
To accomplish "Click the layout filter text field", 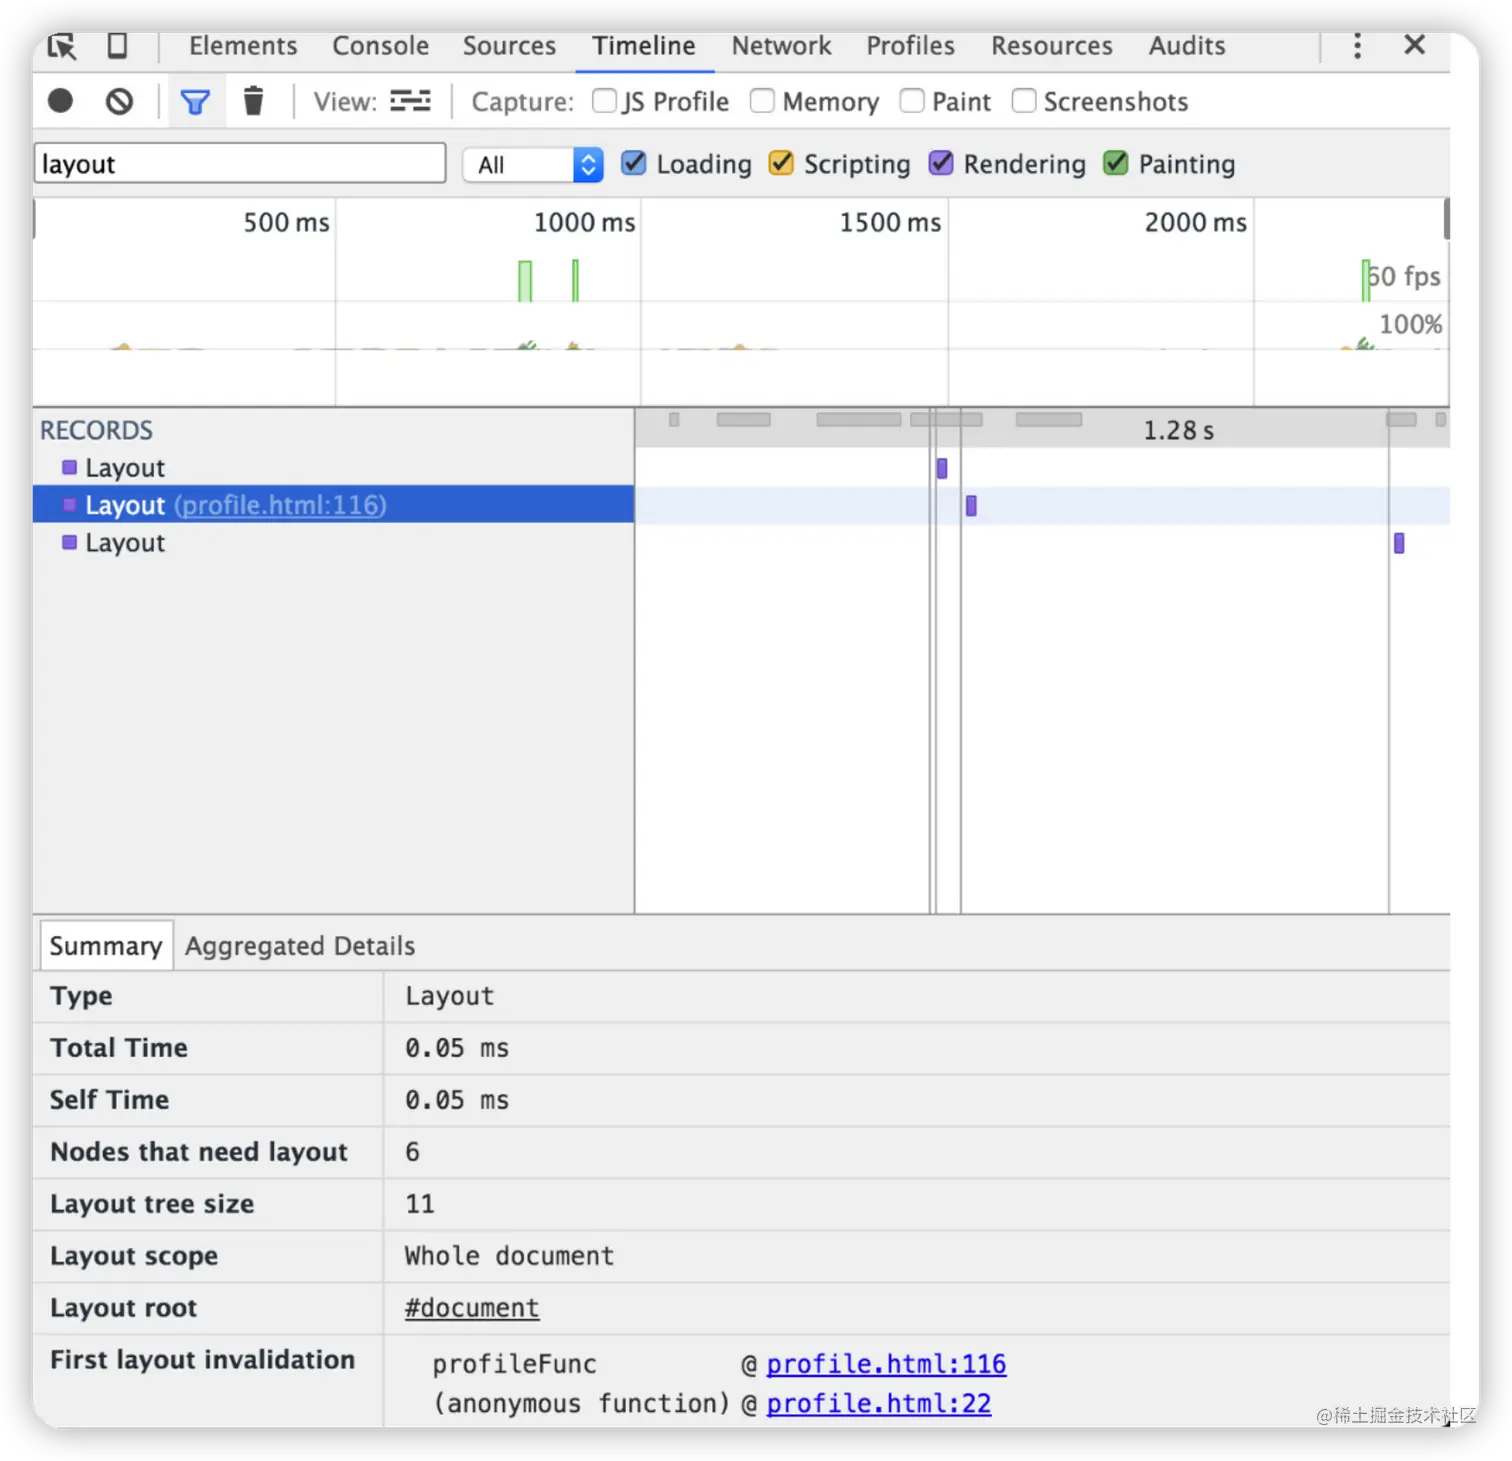I will point(240,163).
